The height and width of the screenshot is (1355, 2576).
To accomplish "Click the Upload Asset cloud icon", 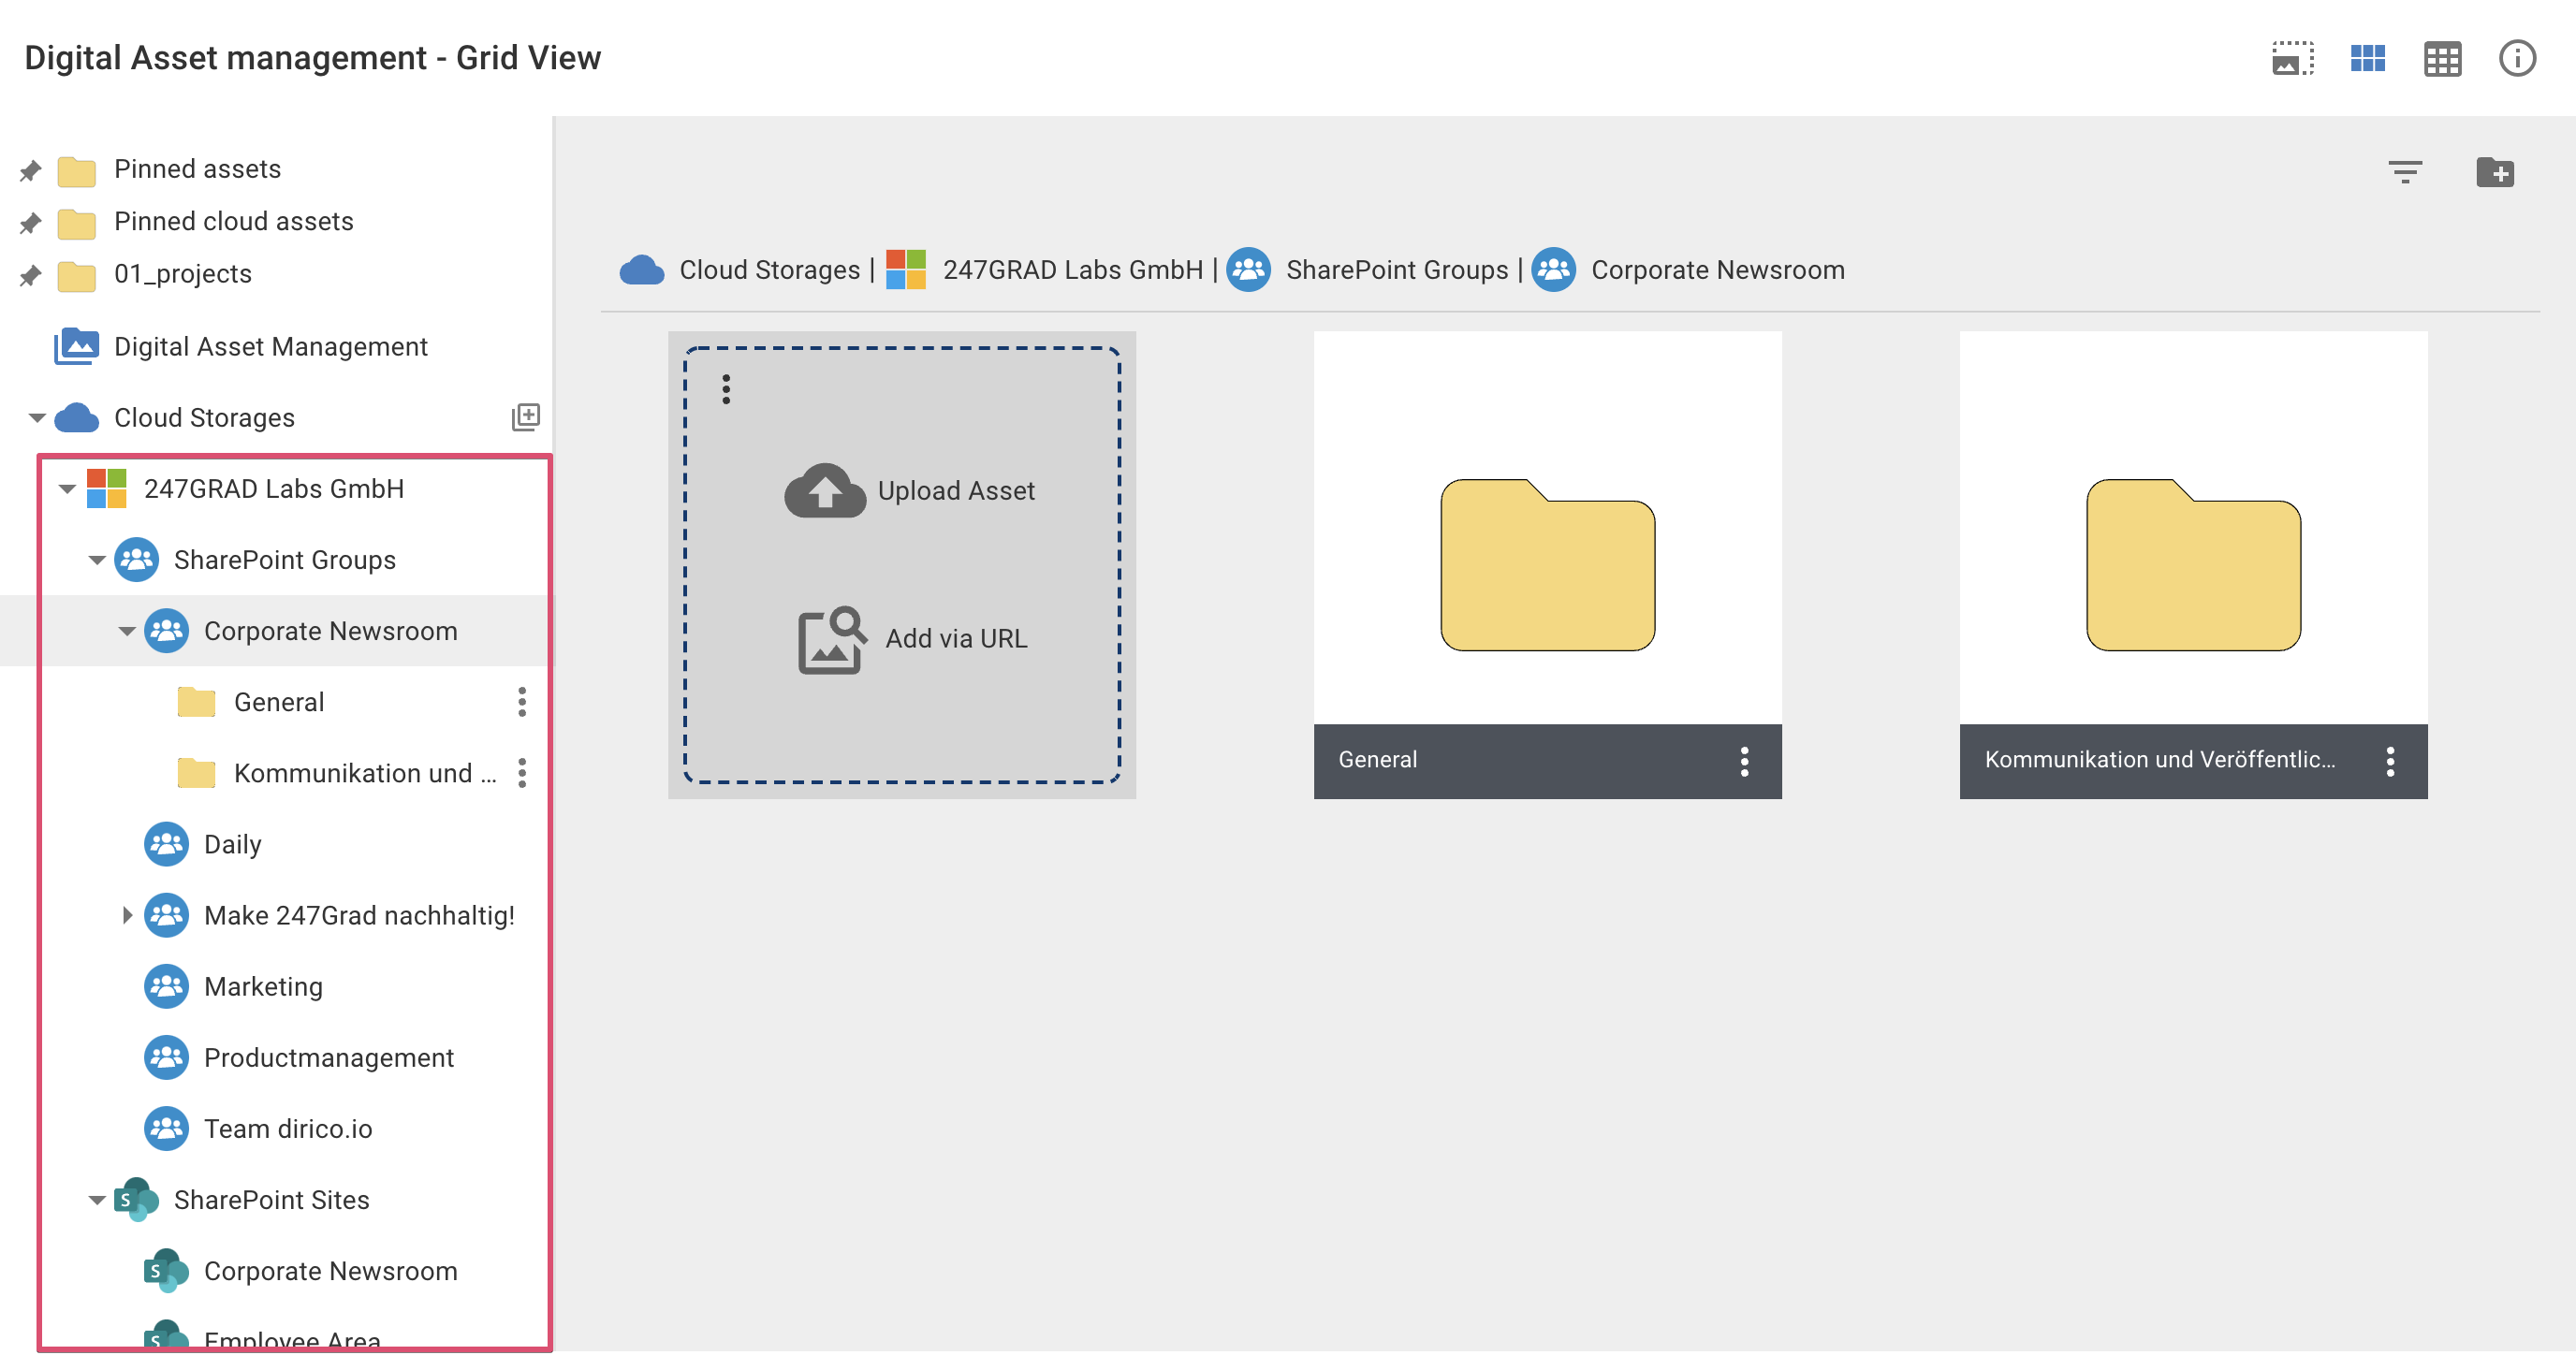I will (824, 490).
